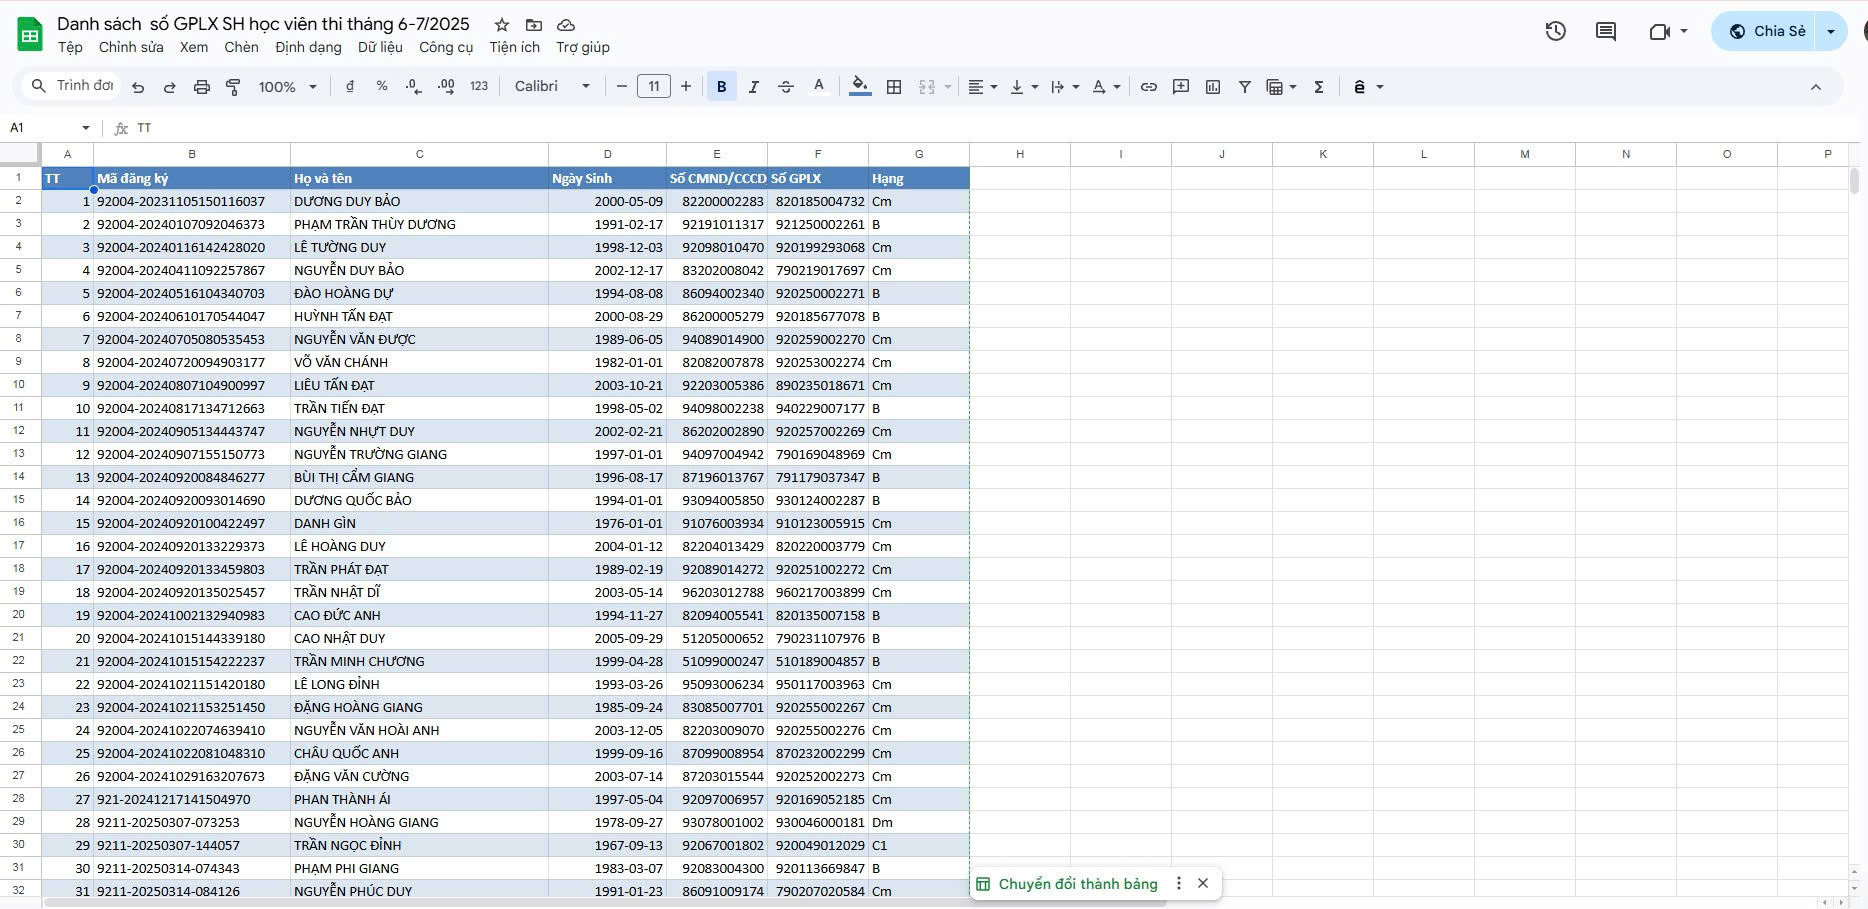The image size is (1868, 909).
Task: Open text color picker
Action: [x=819, y=87]
